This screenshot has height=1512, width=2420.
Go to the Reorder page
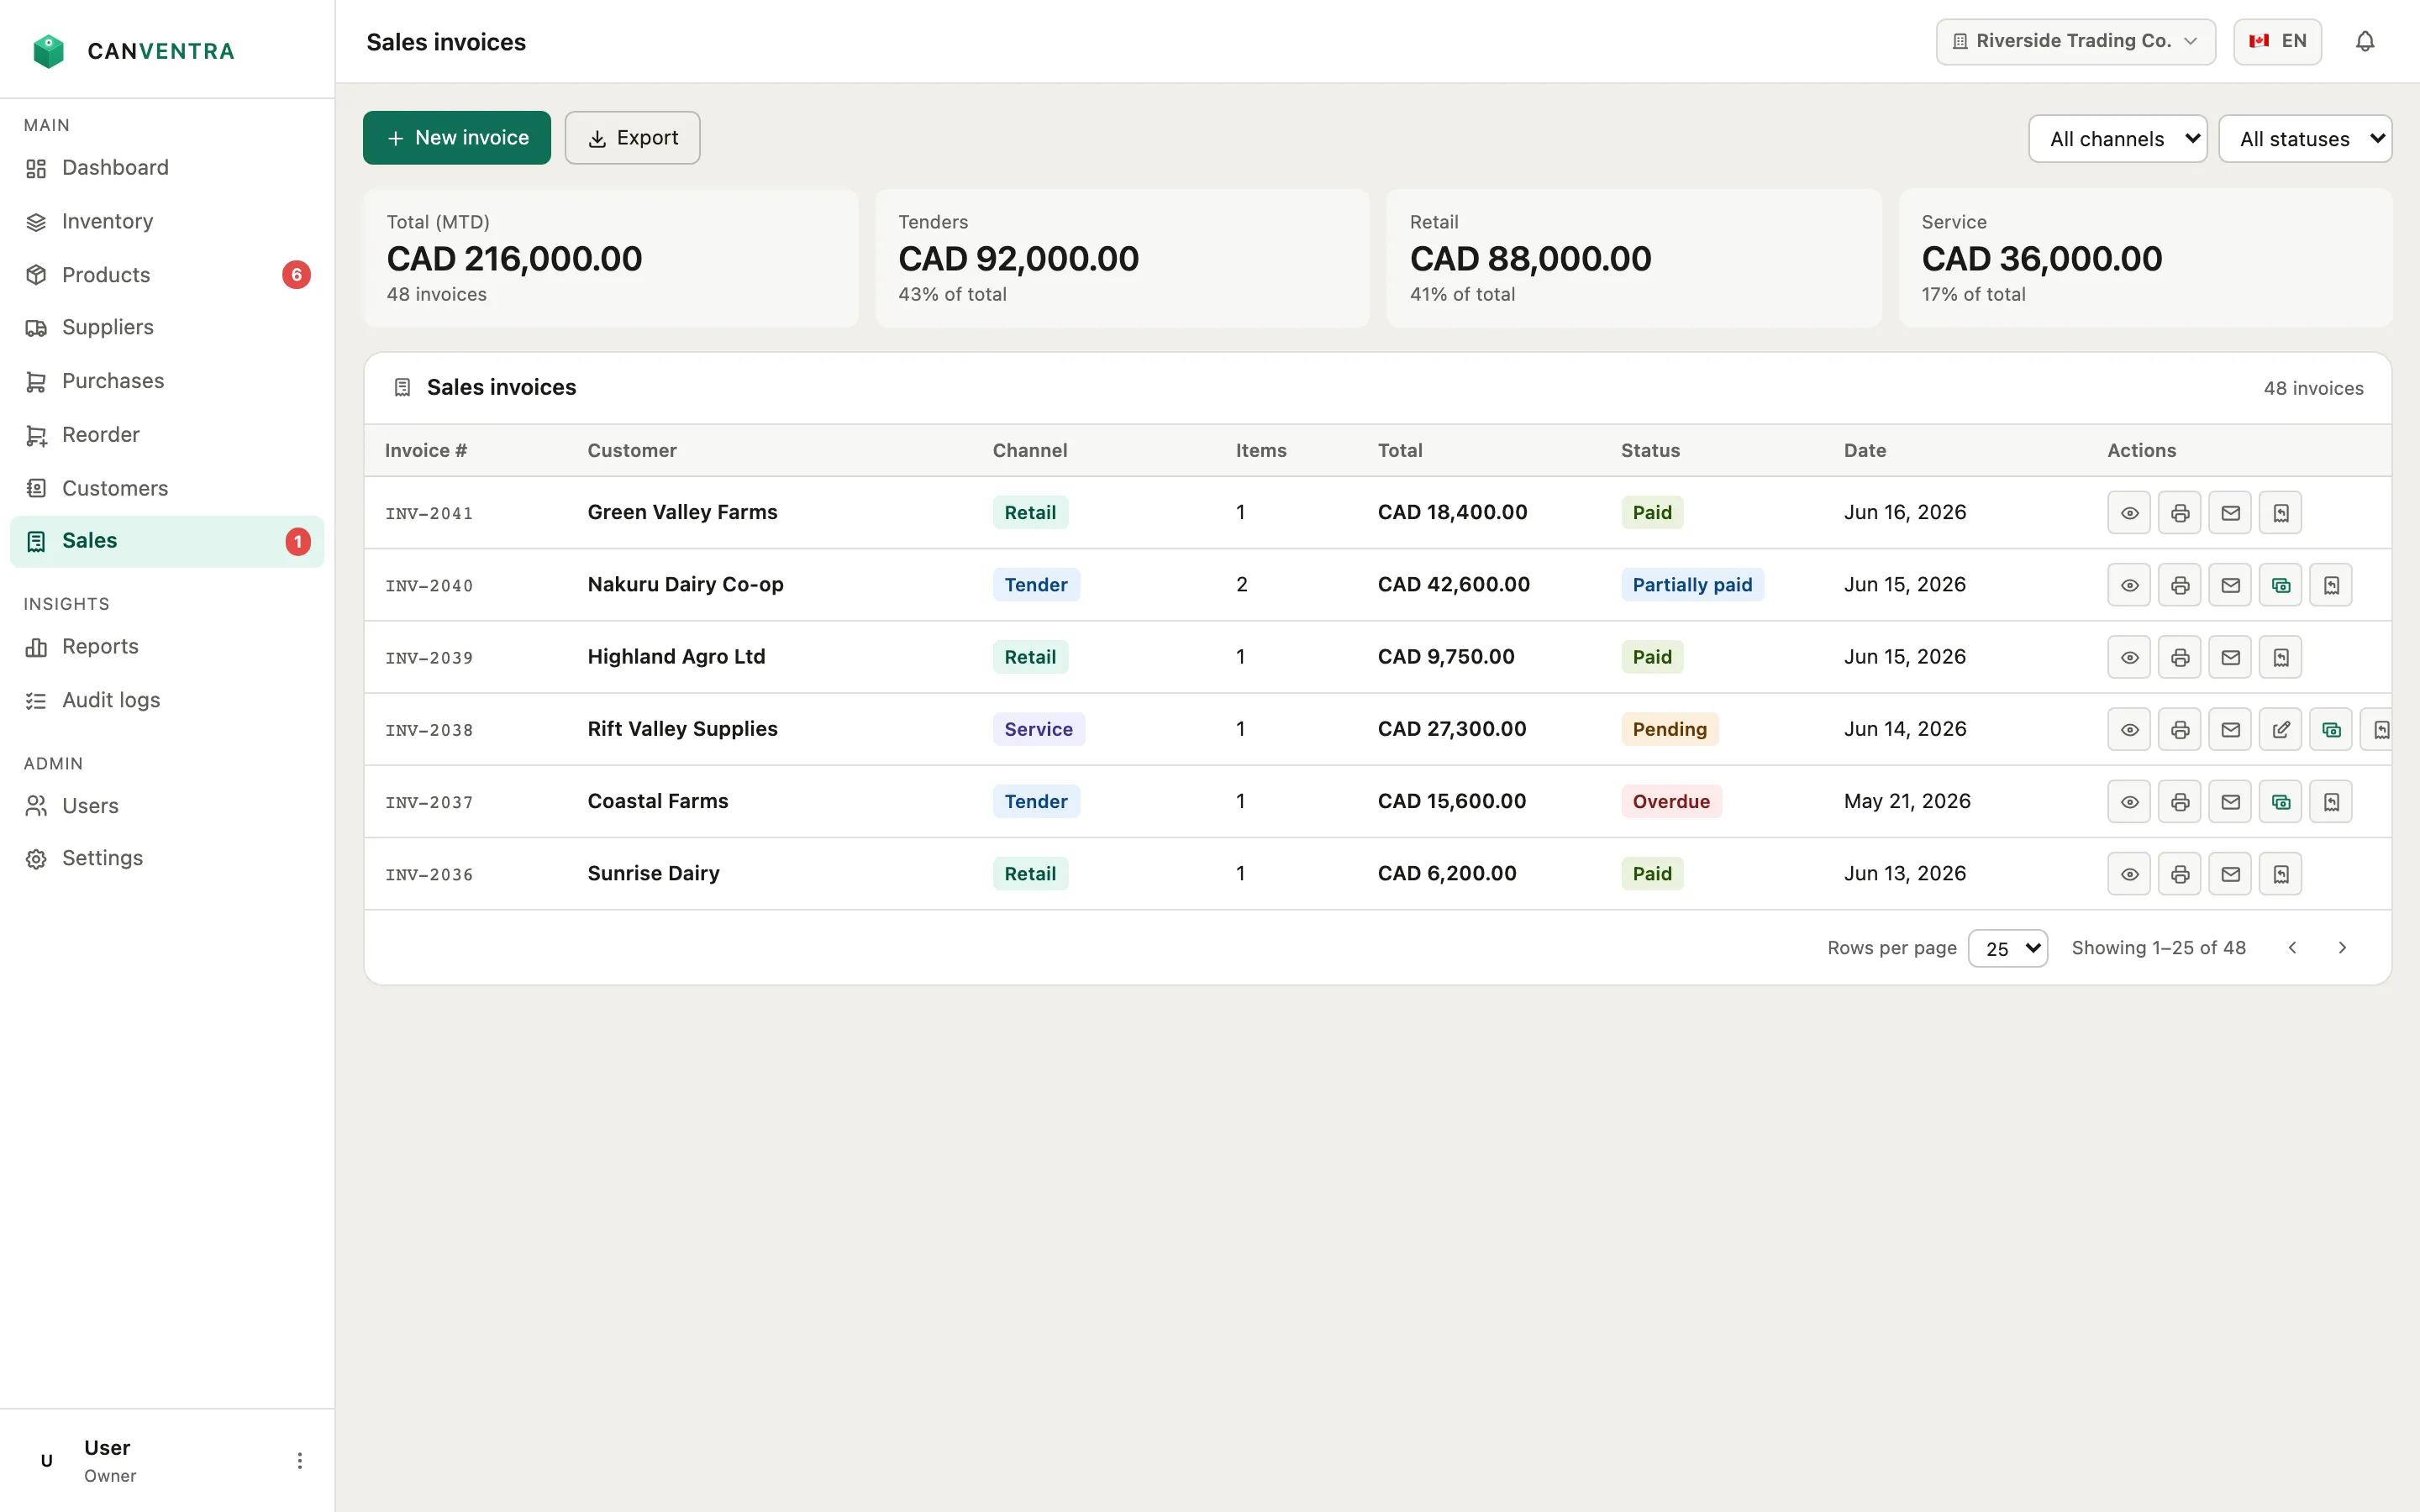coord(167,435)
